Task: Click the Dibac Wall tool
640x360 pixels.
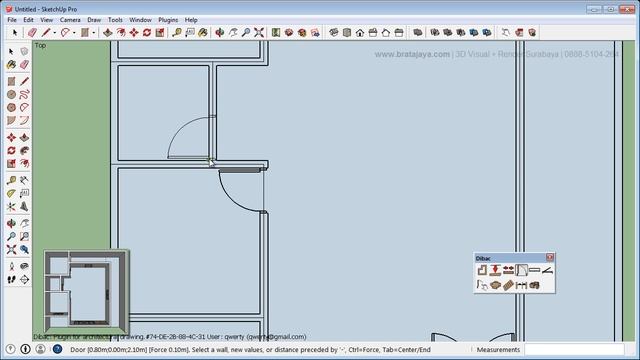Action: (482, 270)
